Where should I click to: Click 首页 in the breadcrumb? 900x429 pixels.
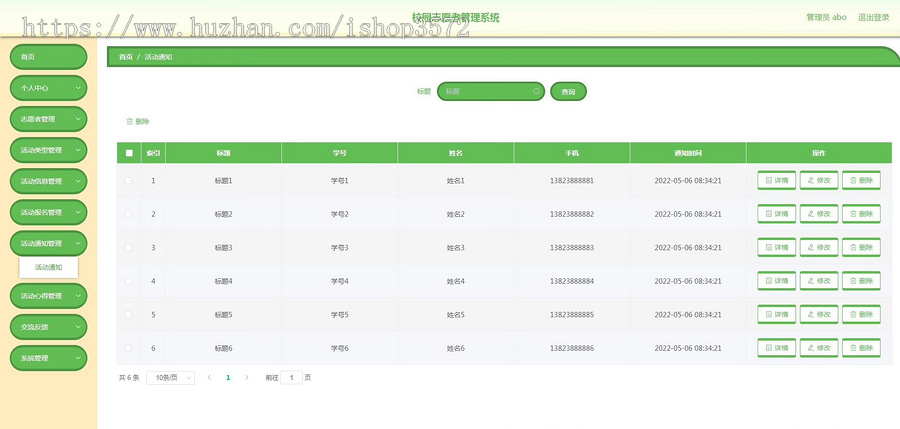(x=126, y=57)
